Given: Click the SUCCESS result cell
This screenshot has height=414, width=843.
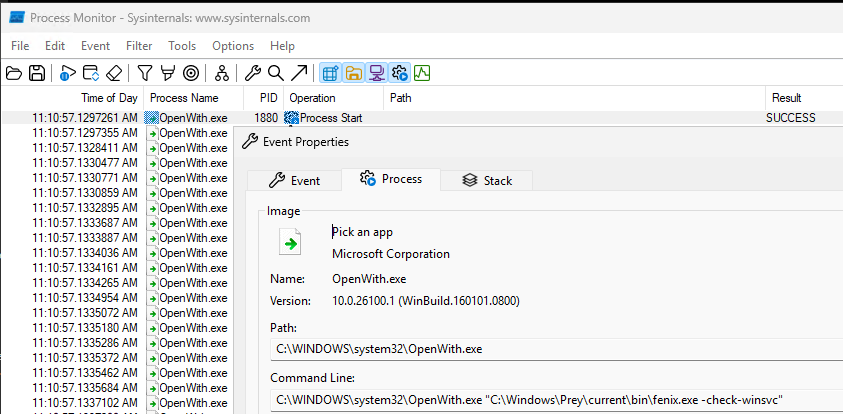Looking at the screenshot, I should click(x=791, y=118).
